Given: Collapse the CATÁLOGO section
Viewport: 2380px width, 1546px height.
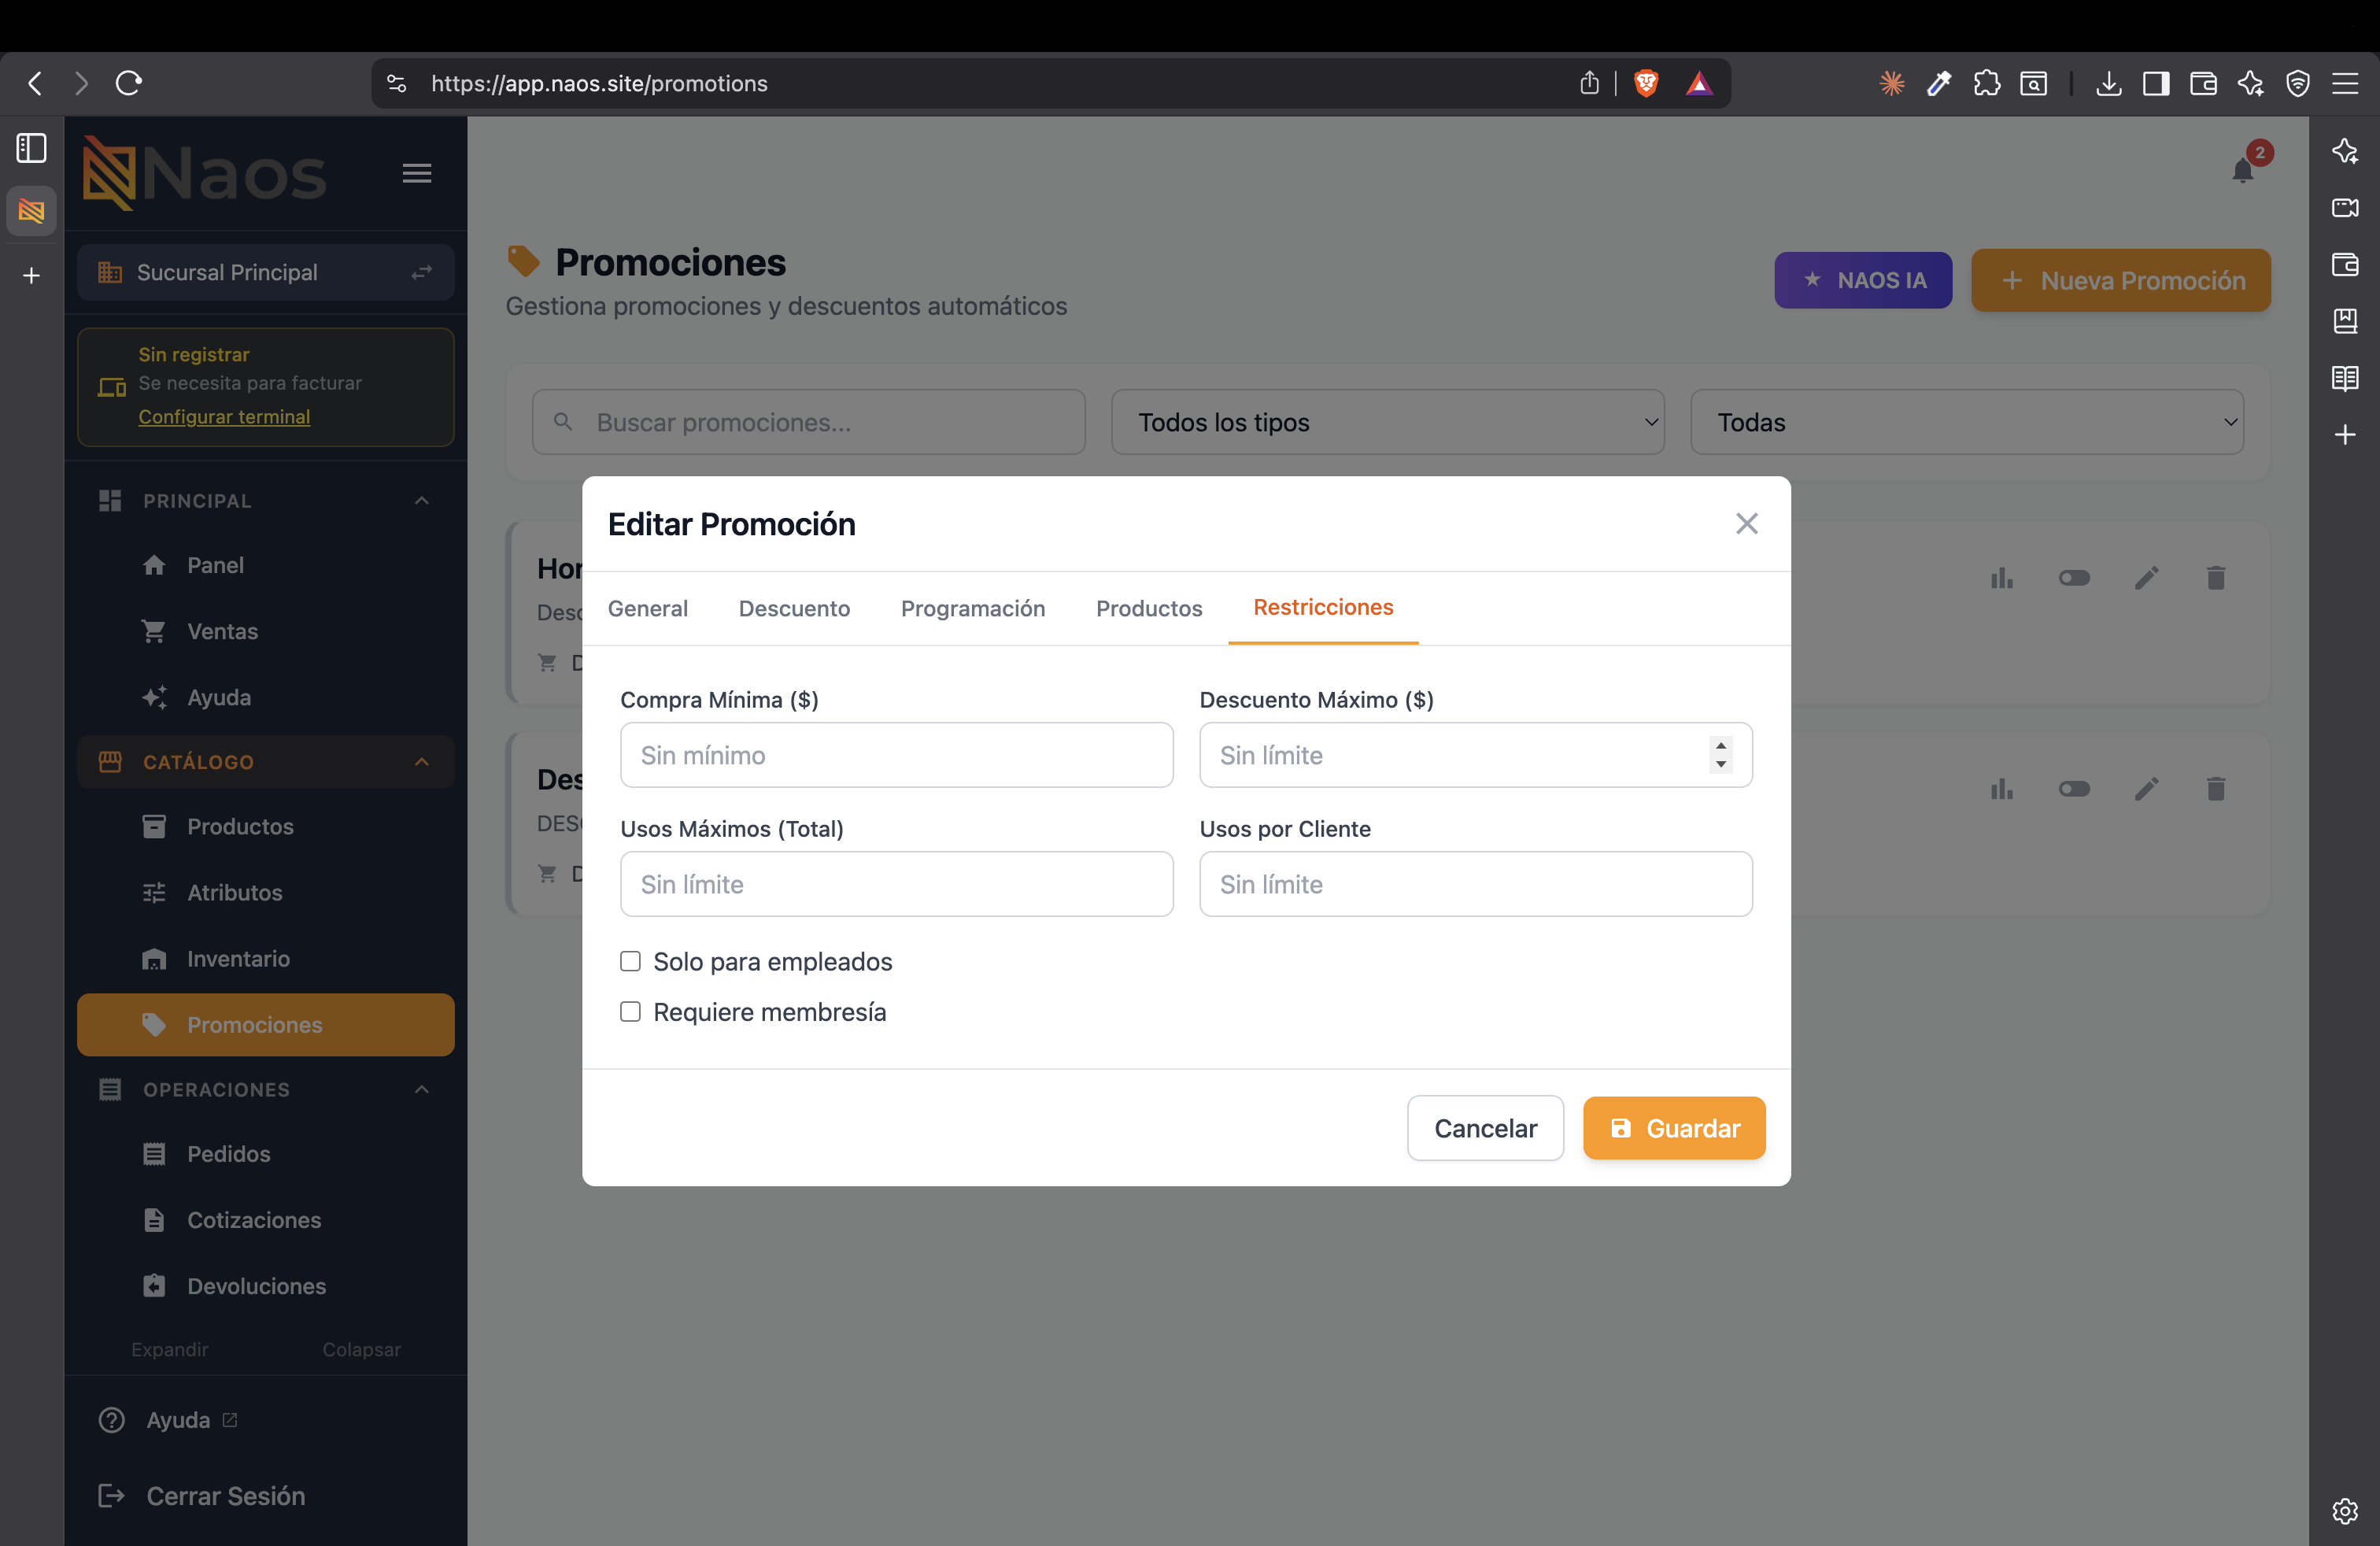Looking at the screenshot, I should [265, 762].
